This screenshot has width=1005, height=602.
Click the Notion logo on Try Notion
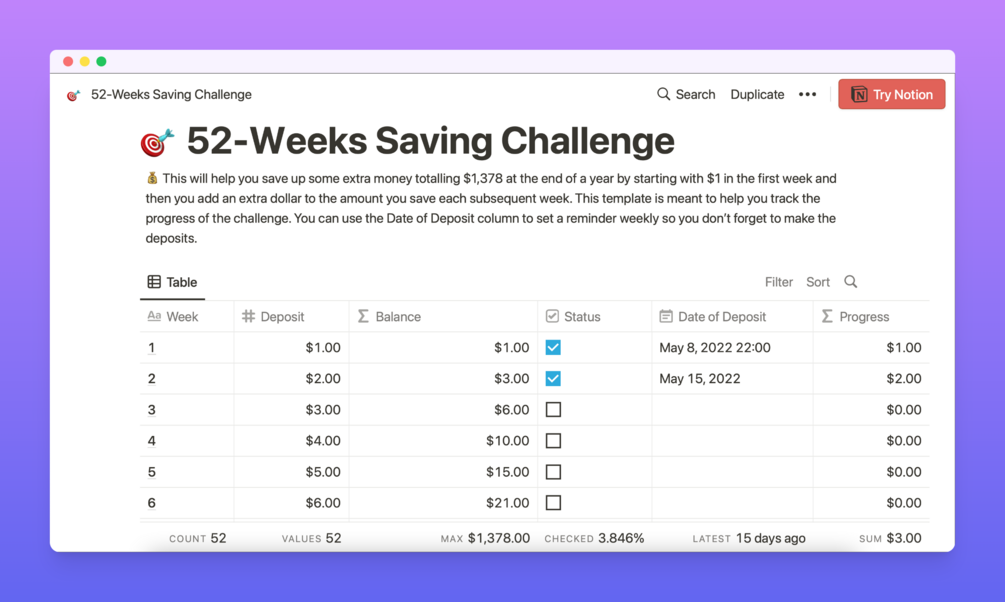pos(859,95)
